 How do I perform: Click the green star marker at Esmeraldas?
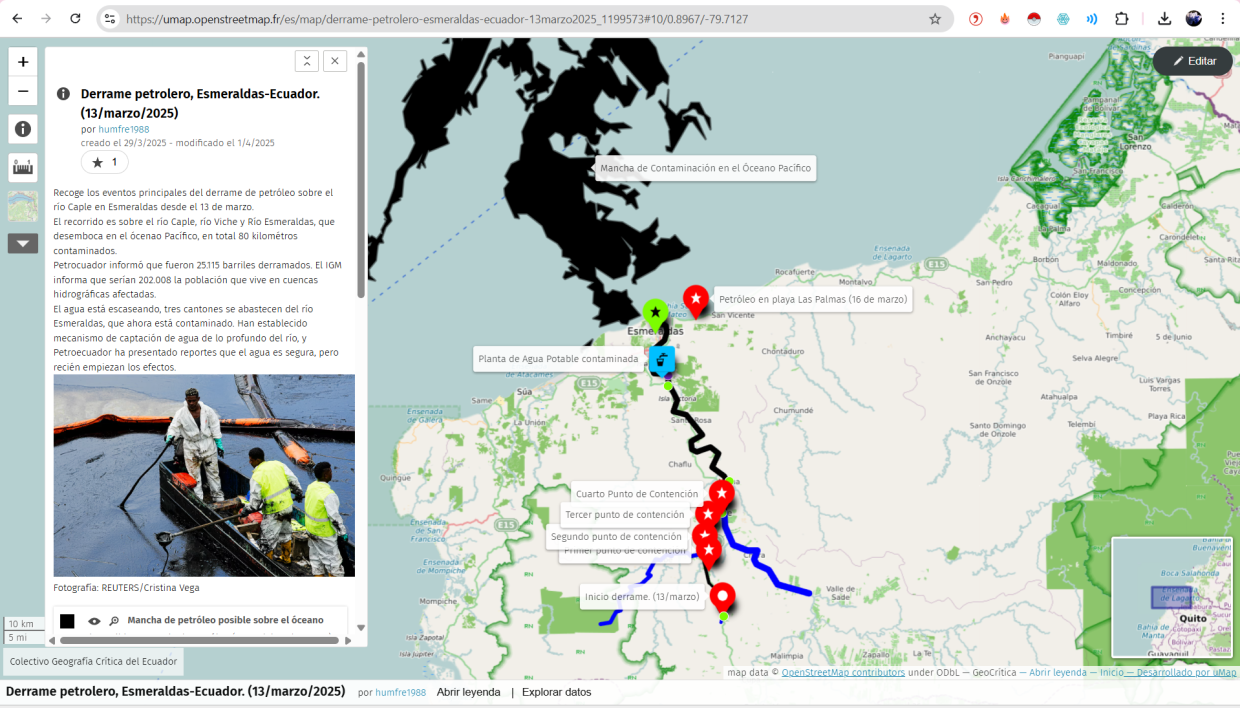655,314
